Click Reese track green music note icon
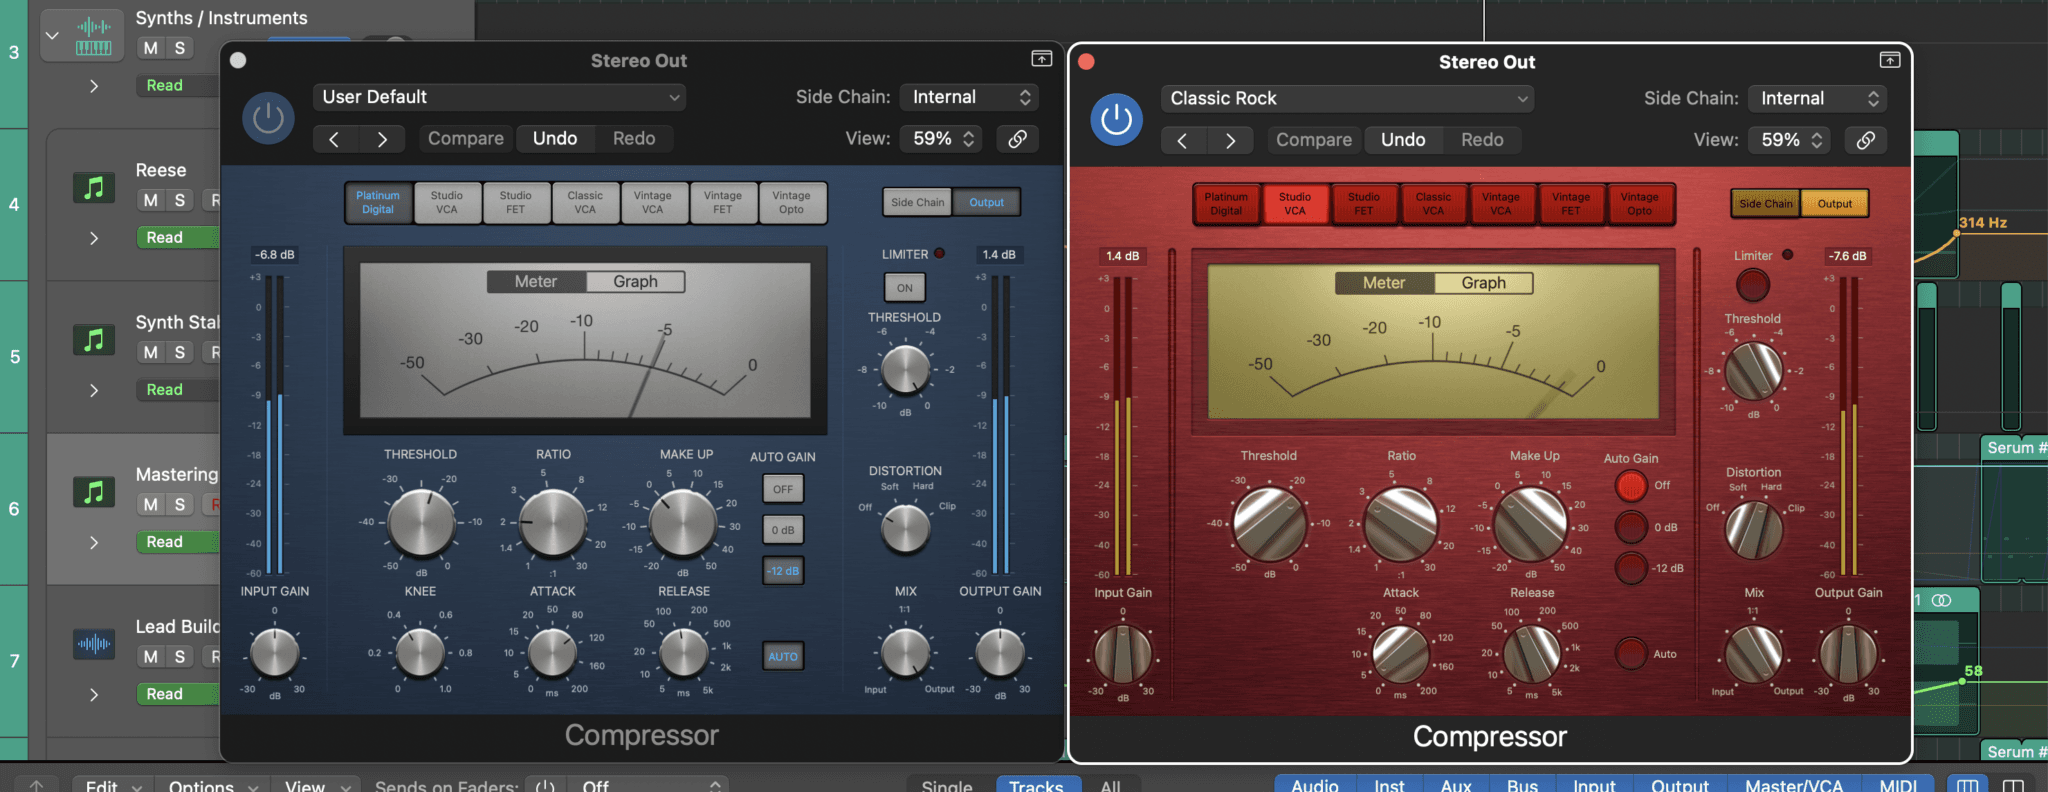Screen dimensions: 2048x792 click(x=94, y=187)
